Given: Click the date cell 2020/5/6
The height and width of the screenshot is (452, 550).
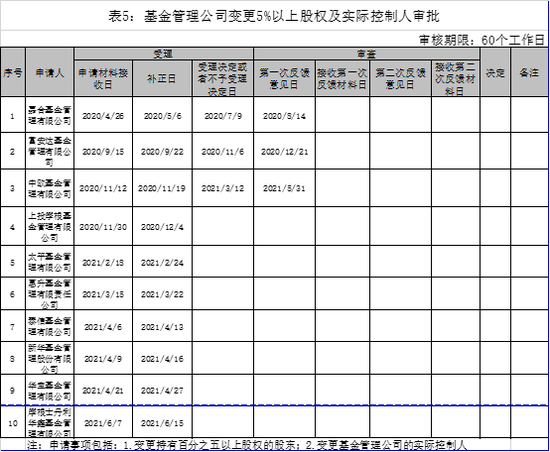Looking at the screenshot, I should pyautogui.click(x=162, y=116).
